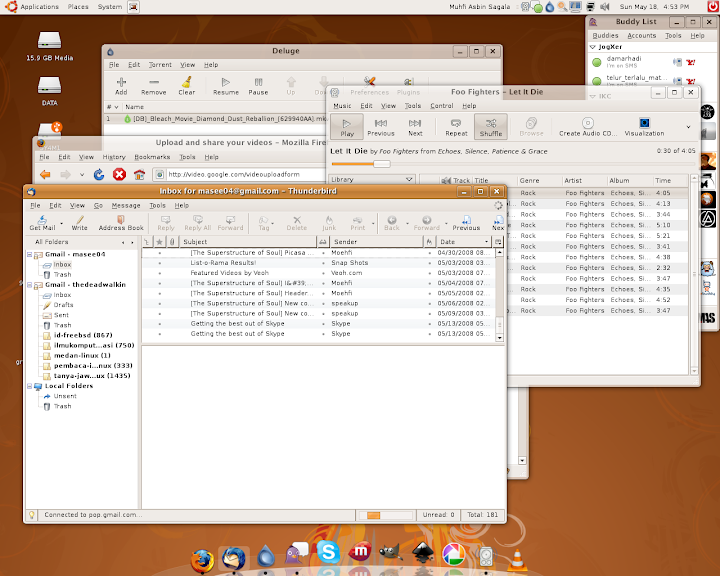Click Previous in Thunderbird toolbar

466,223
